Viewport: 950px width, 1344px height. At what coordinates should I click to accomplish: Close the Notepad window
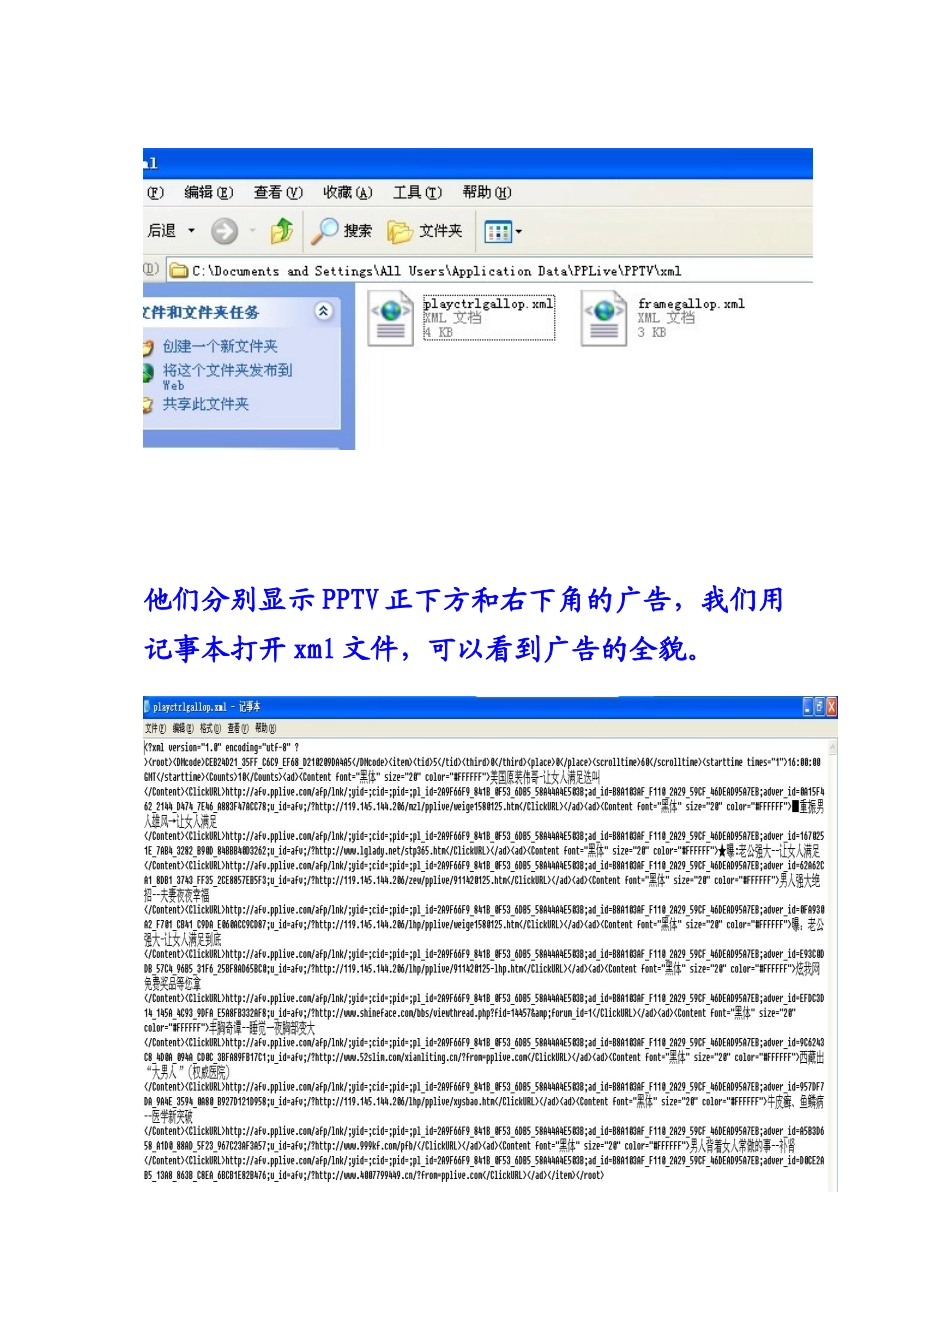[x=832, y=707]
